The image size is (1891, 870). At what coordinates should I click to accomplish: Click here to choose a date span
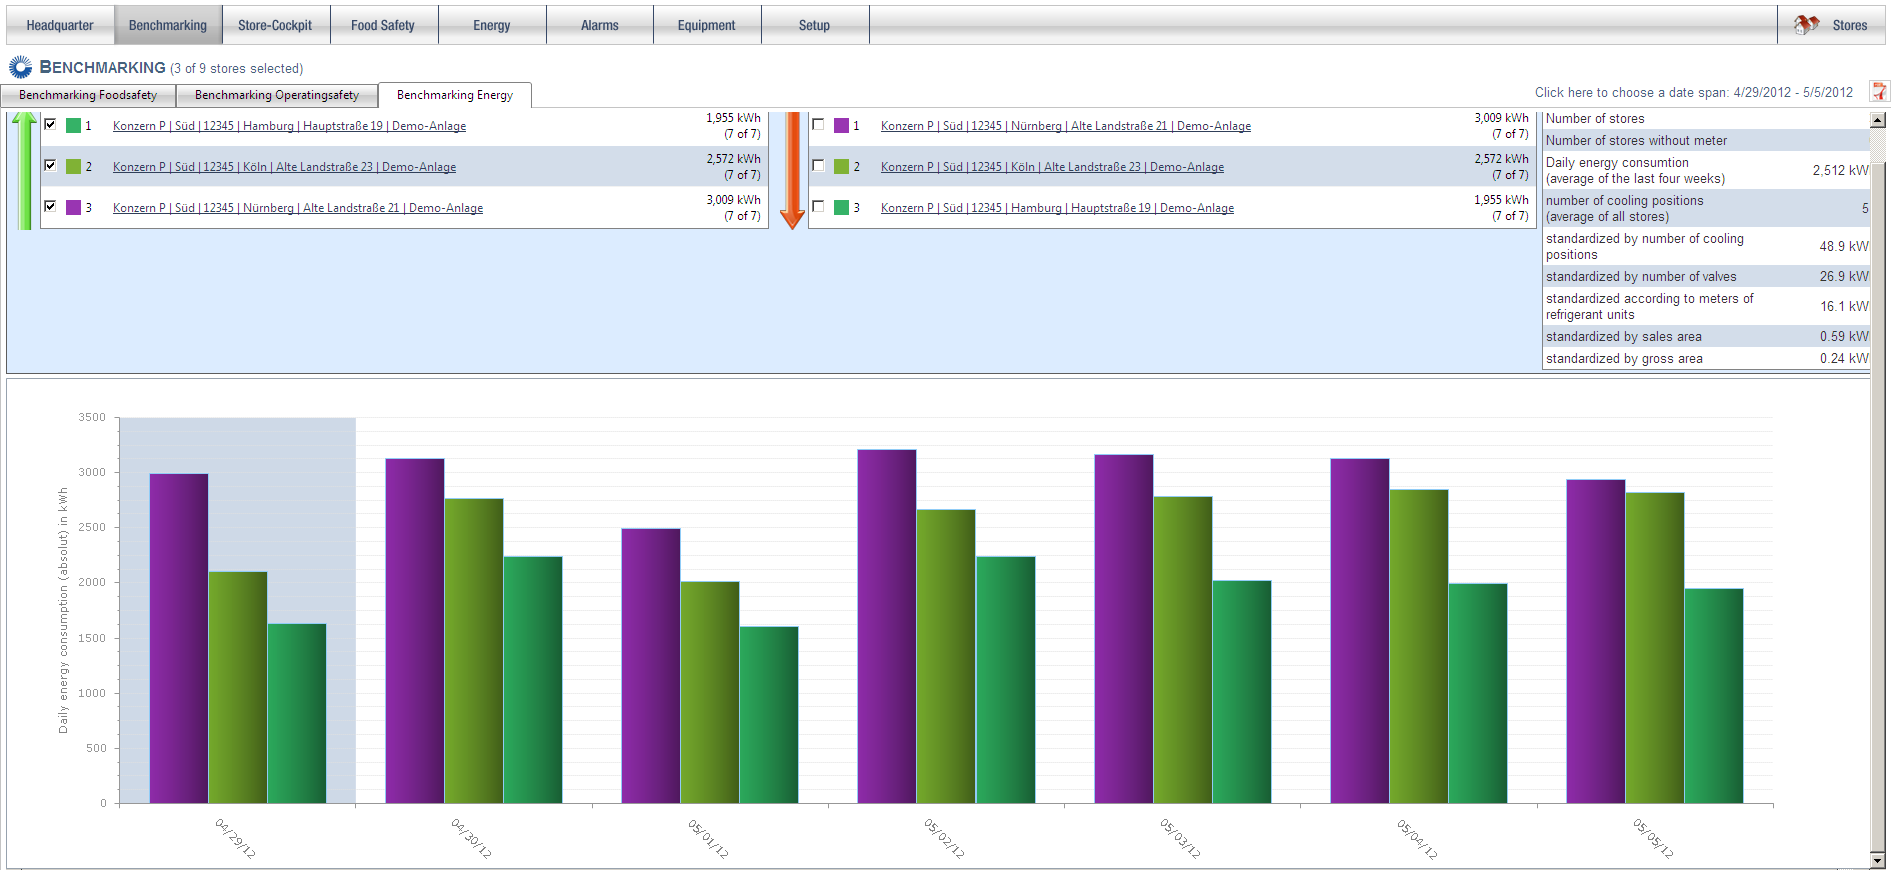(x=1694, y=92)
